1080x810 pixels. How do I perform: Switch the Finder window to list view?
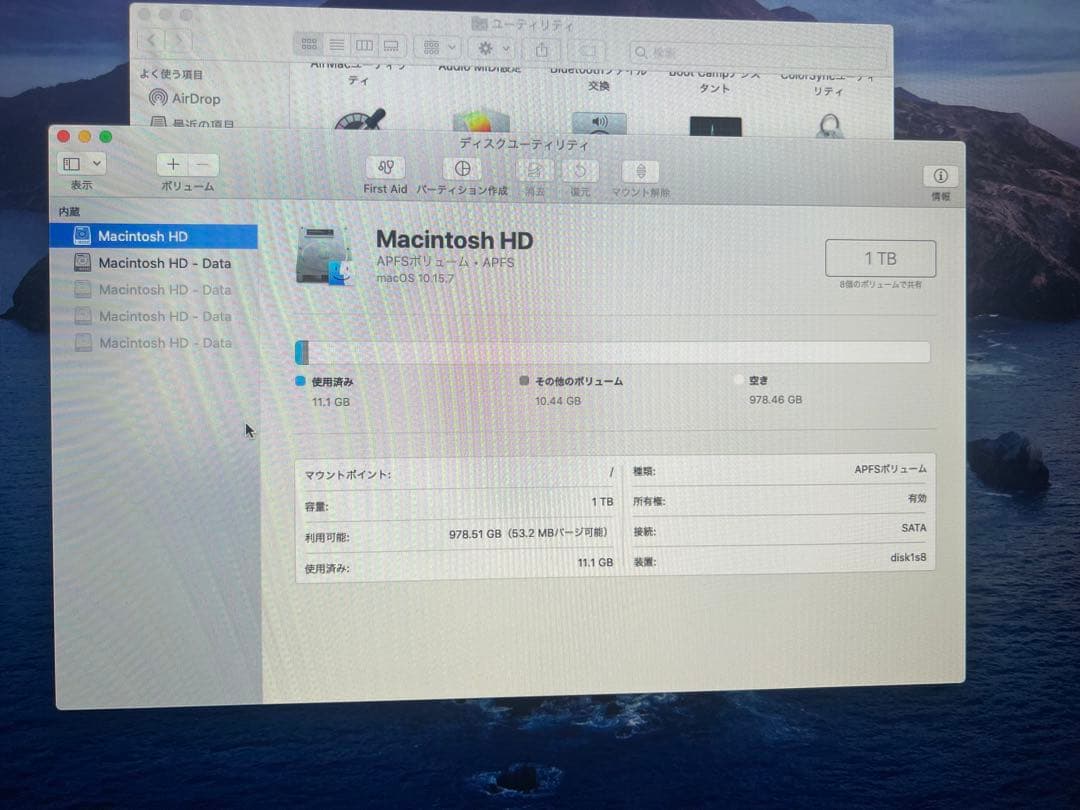point(337,44)
